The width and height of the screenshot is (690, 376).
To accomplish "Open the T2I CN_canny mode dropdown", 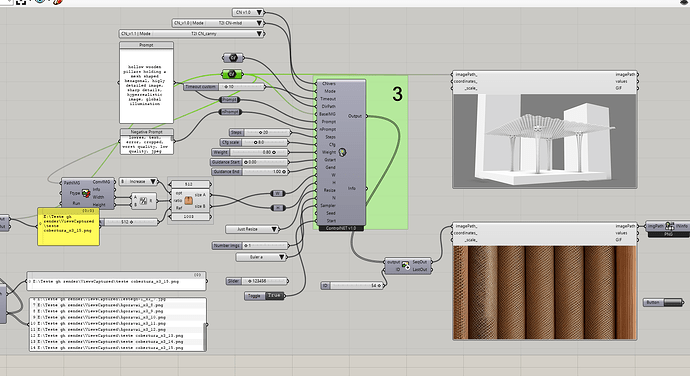I will [x=192, y=33].
